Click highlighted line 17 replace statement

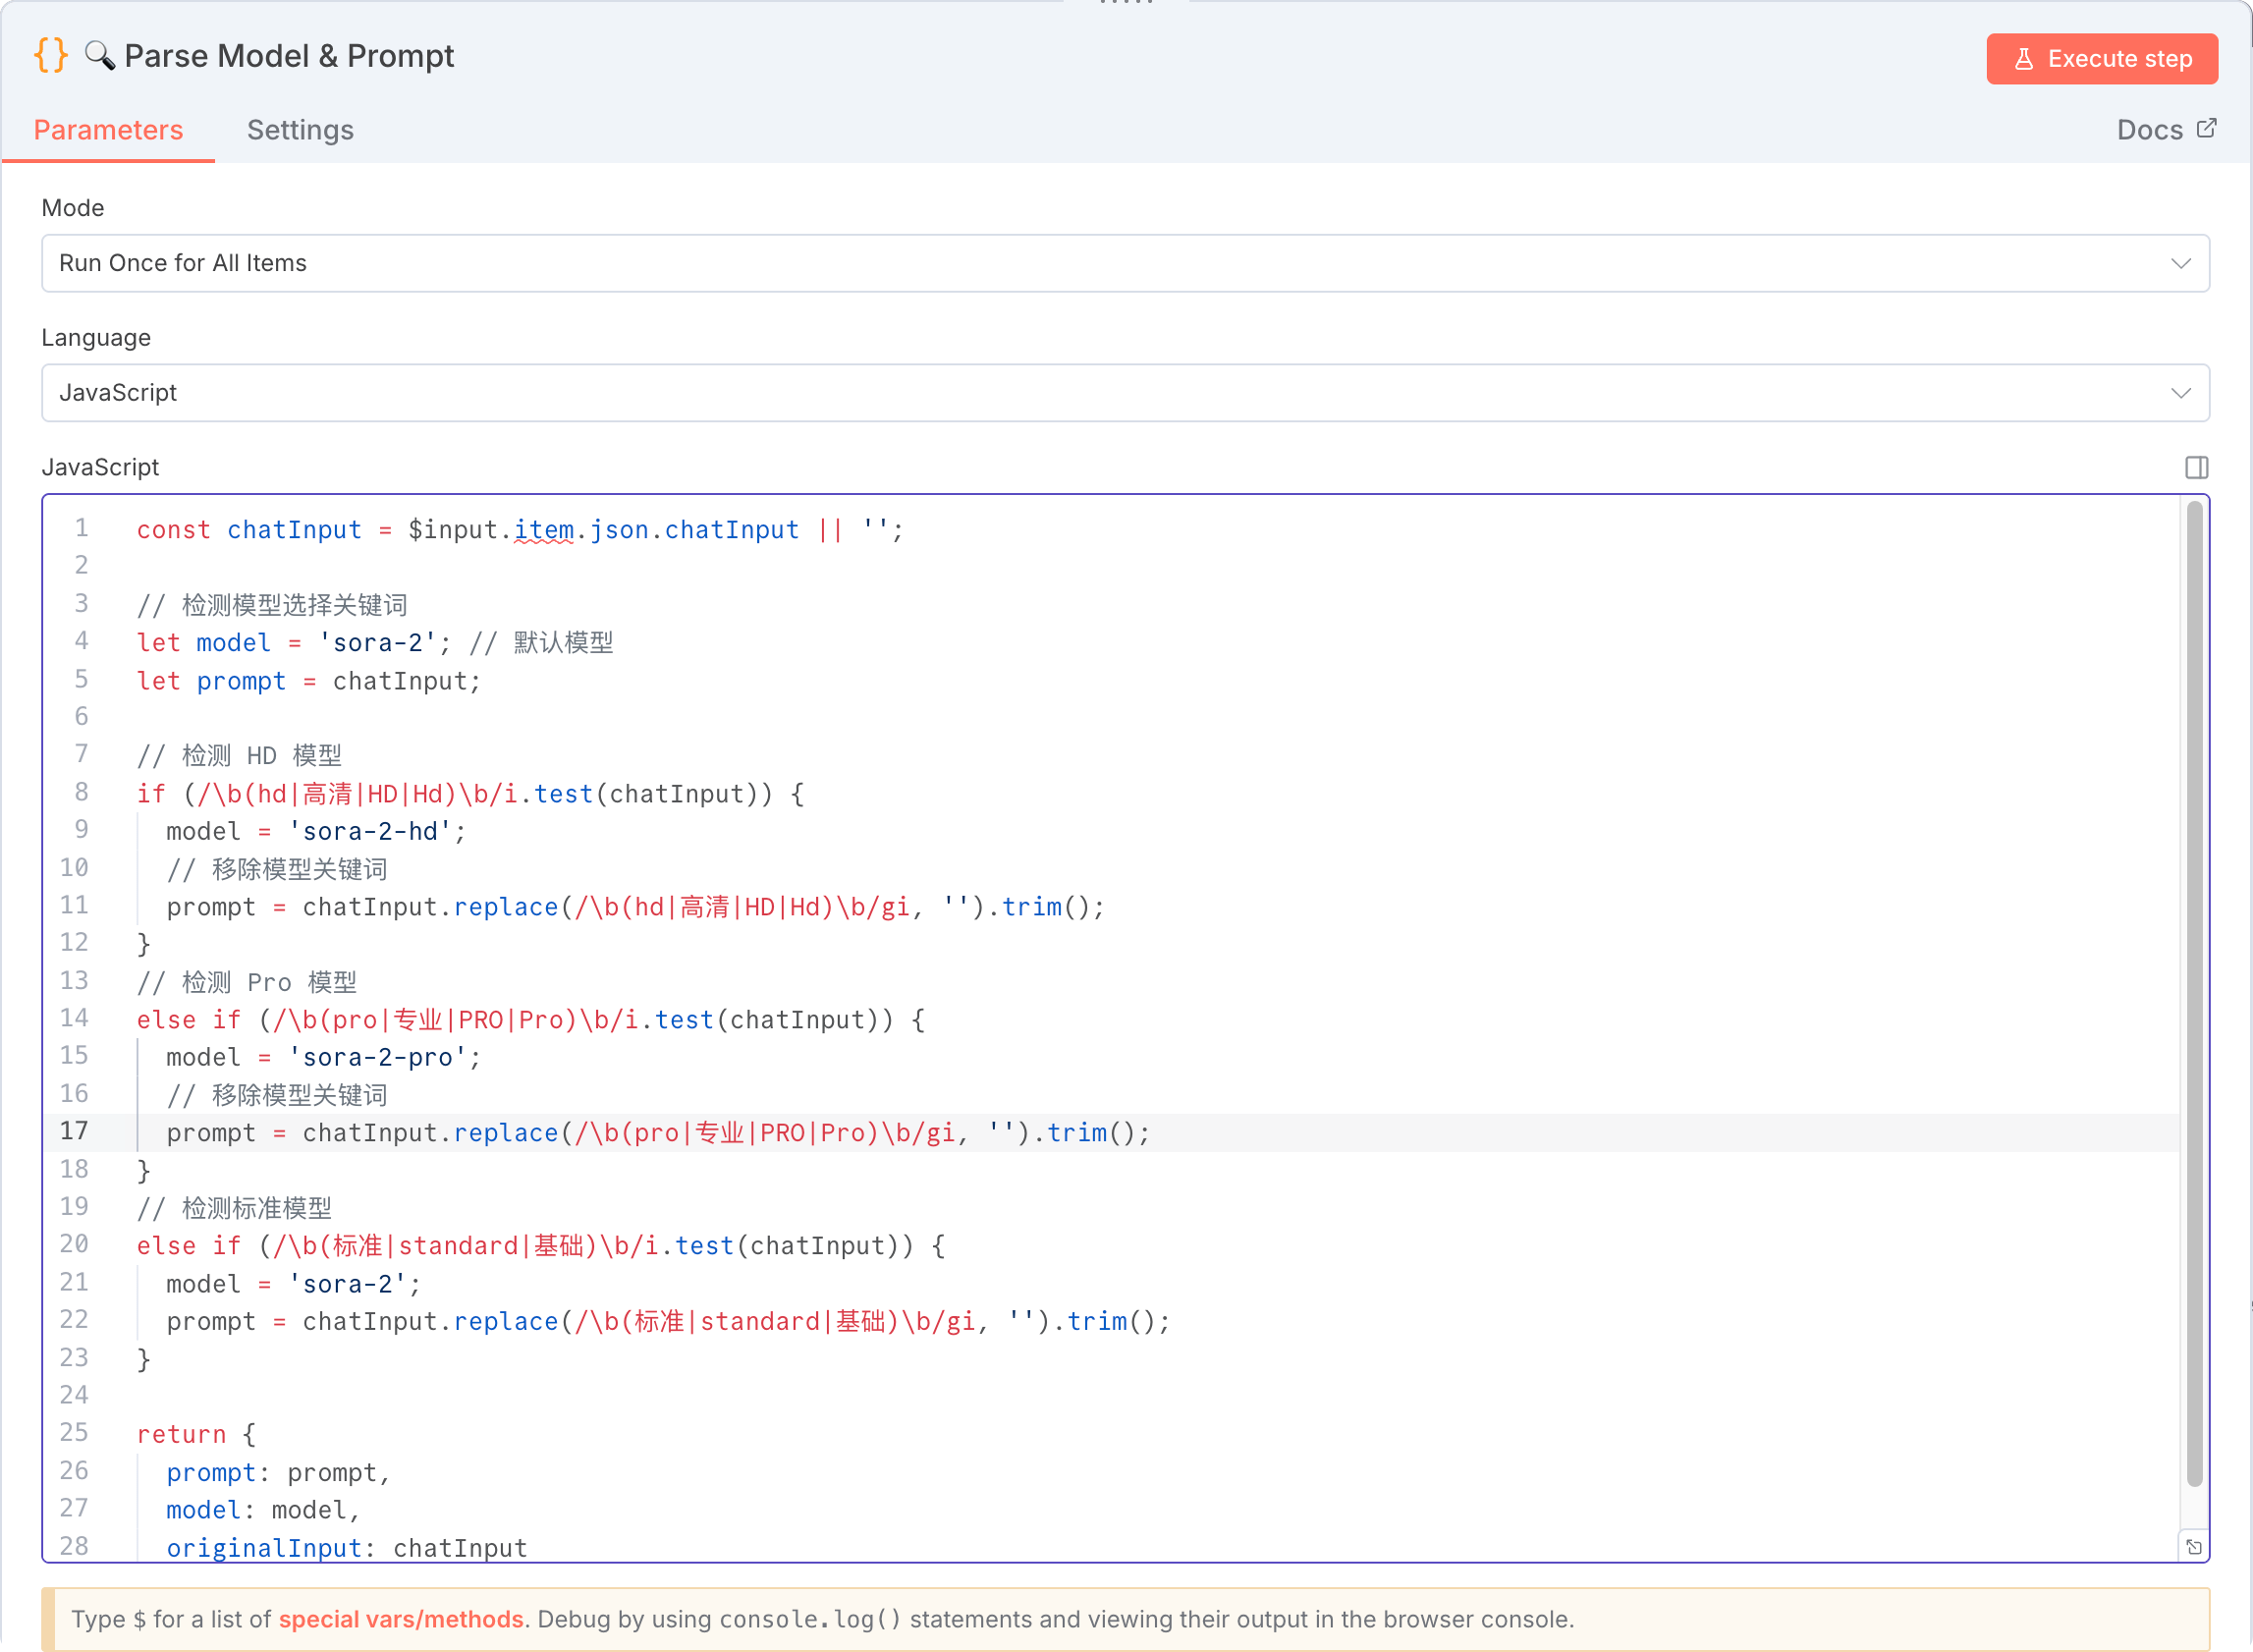(x=658, y=1133)
